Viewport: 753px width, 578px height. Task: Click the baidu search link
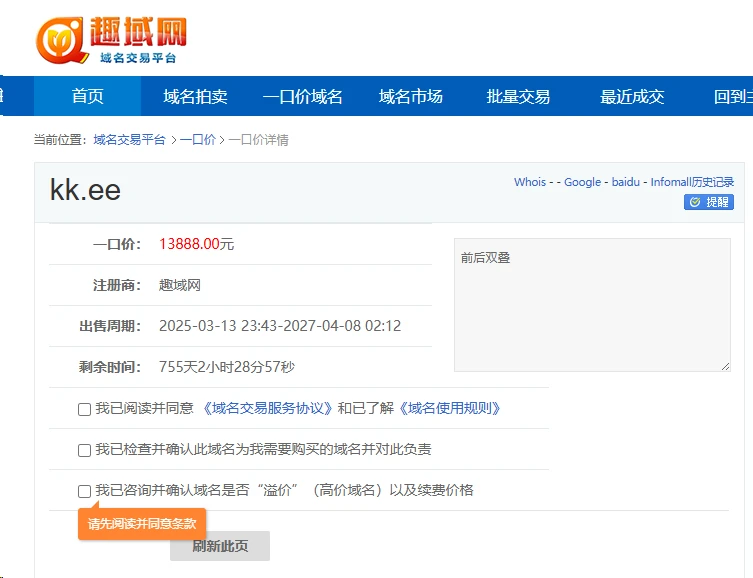click(625, 182)
